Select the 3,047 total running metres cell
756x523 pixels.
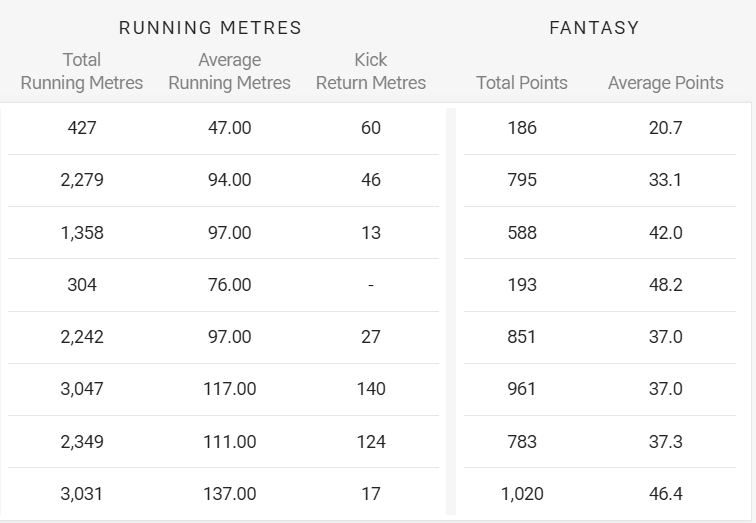[82, 389]
